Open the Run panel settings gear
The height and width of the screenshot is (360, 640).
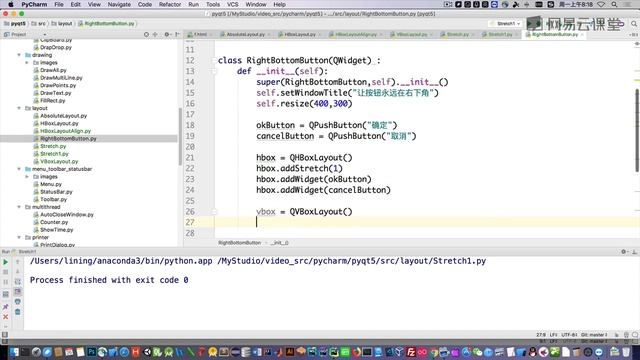click(x=624, y=252)
